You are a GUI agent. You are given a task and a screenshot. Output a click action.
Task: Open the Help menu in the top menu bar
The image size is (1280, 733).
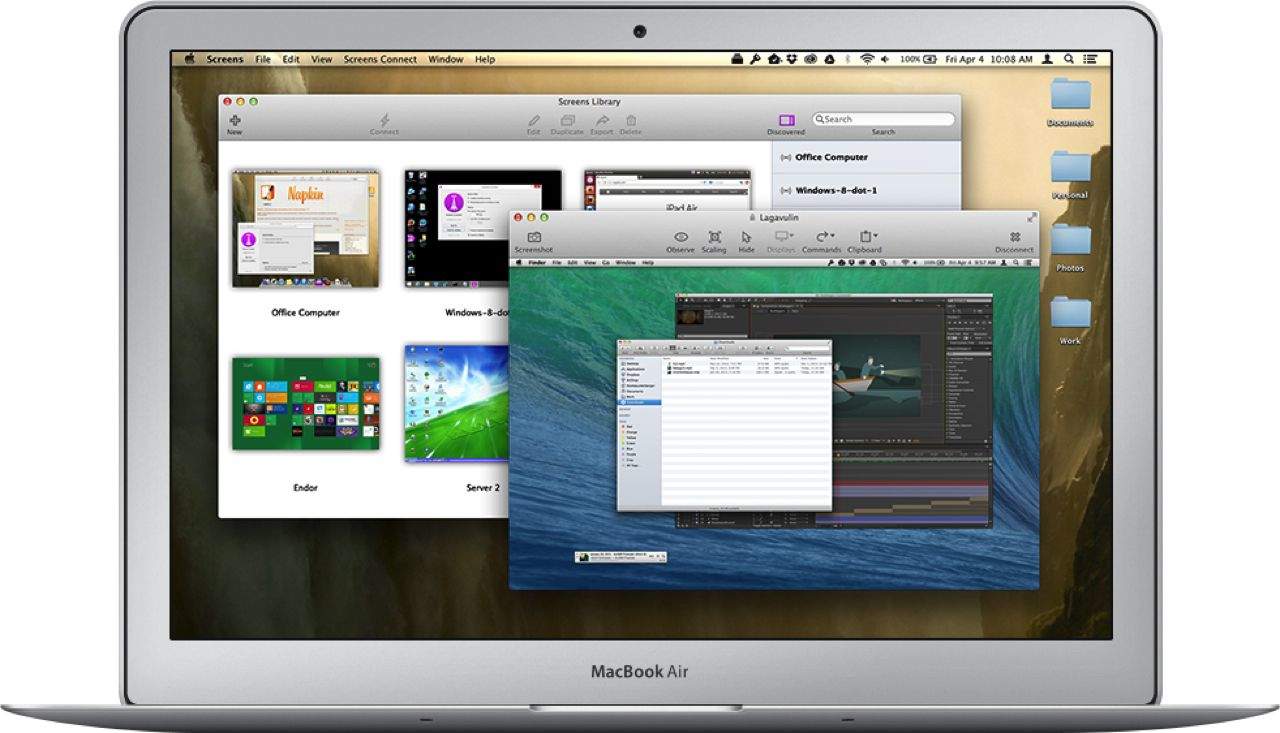[x=485, y=59]
